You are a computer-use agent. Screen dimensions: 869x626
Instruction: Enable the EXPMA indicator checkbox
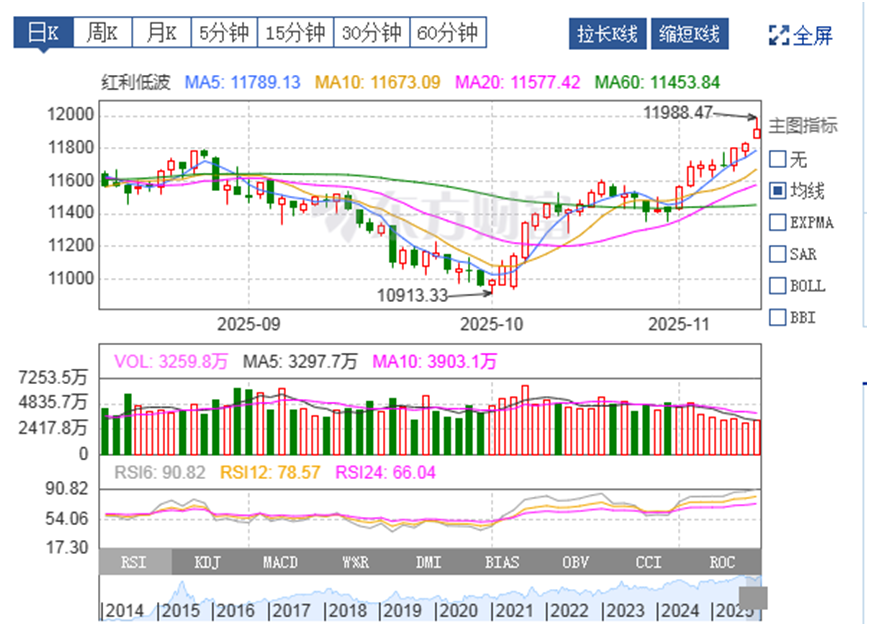pyautogui.click(x=778, y=223)
